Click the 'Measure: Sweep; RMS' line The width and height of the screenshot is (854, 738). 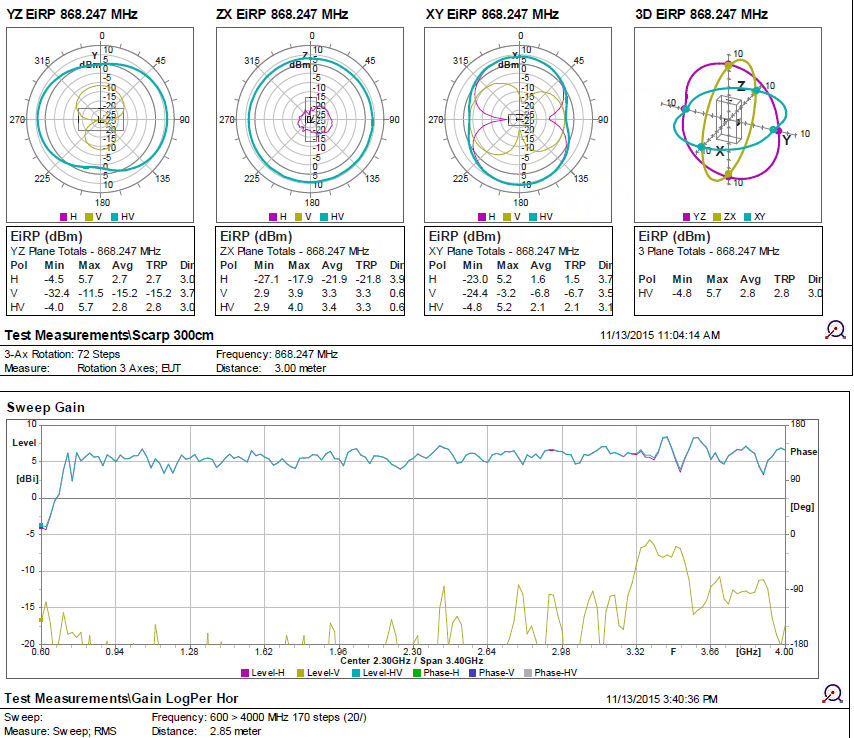tap(60, 731)
